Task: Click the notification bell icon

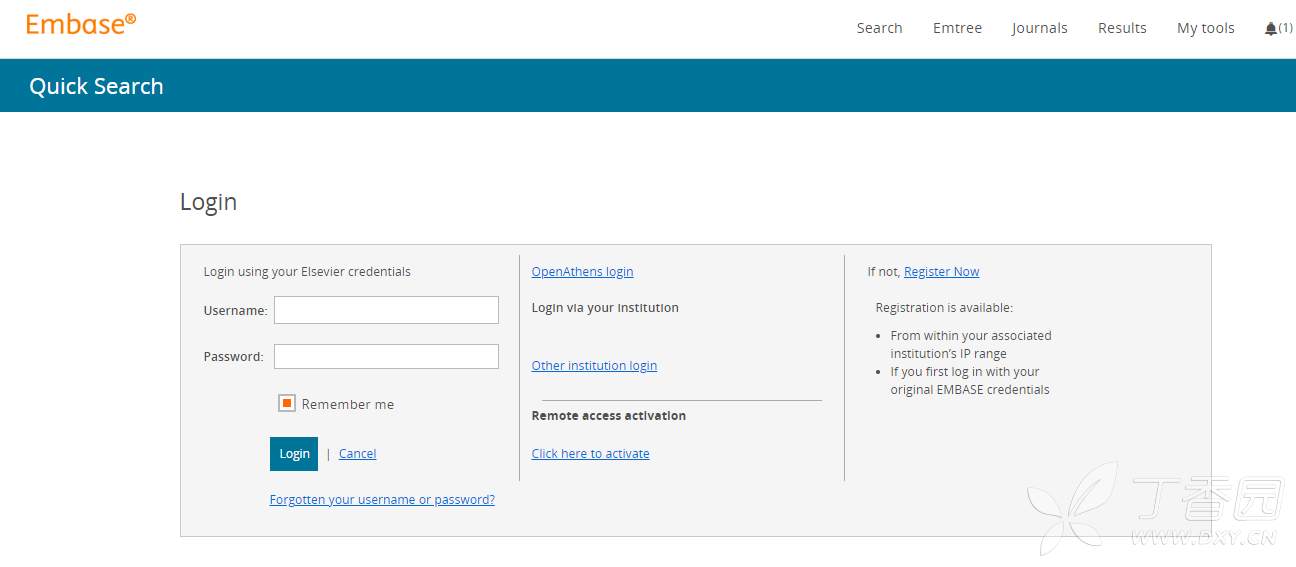Action: click(x=1271, y=29)
